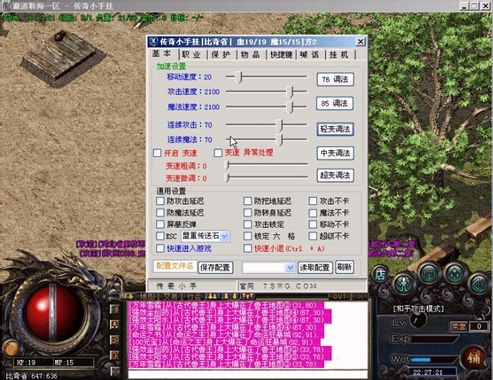Apply the 超变调法 preset

[x=335, y=175]
